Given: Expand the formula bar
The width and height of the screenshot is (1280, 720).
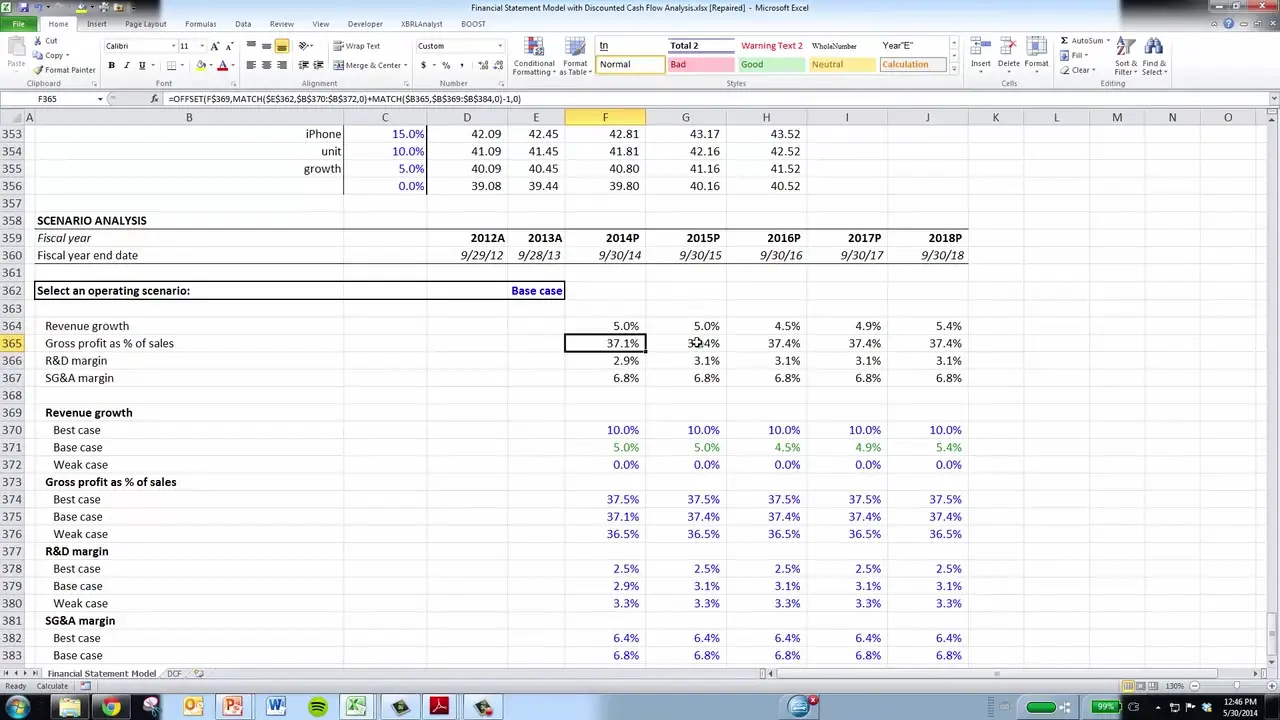Looking at the screenshot, I should [1273, 99].
